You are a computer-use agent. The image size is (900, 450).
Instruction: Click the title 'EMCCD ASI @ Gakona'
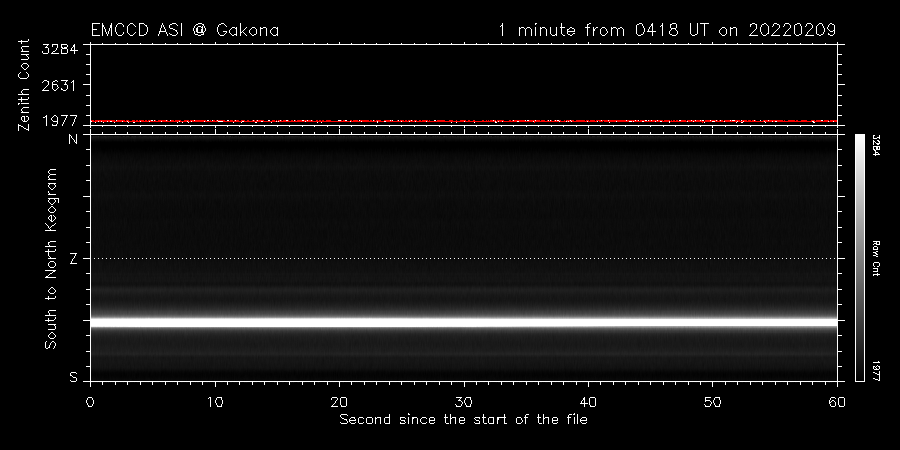tap(185, 30)
